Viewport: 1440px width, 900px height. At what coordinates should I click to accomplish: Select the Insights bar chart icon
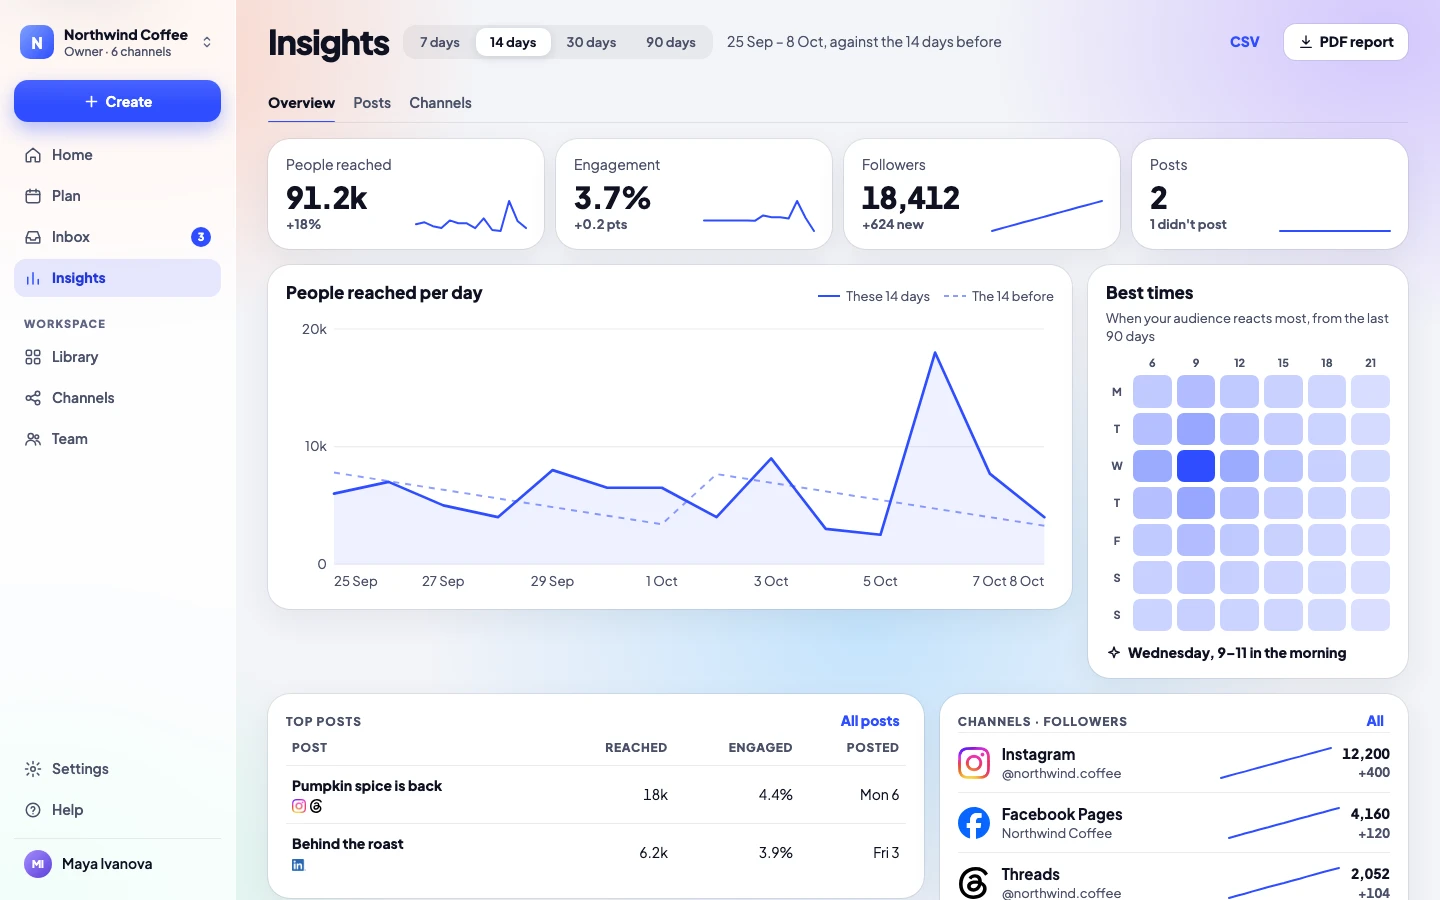tap(33, 278)
